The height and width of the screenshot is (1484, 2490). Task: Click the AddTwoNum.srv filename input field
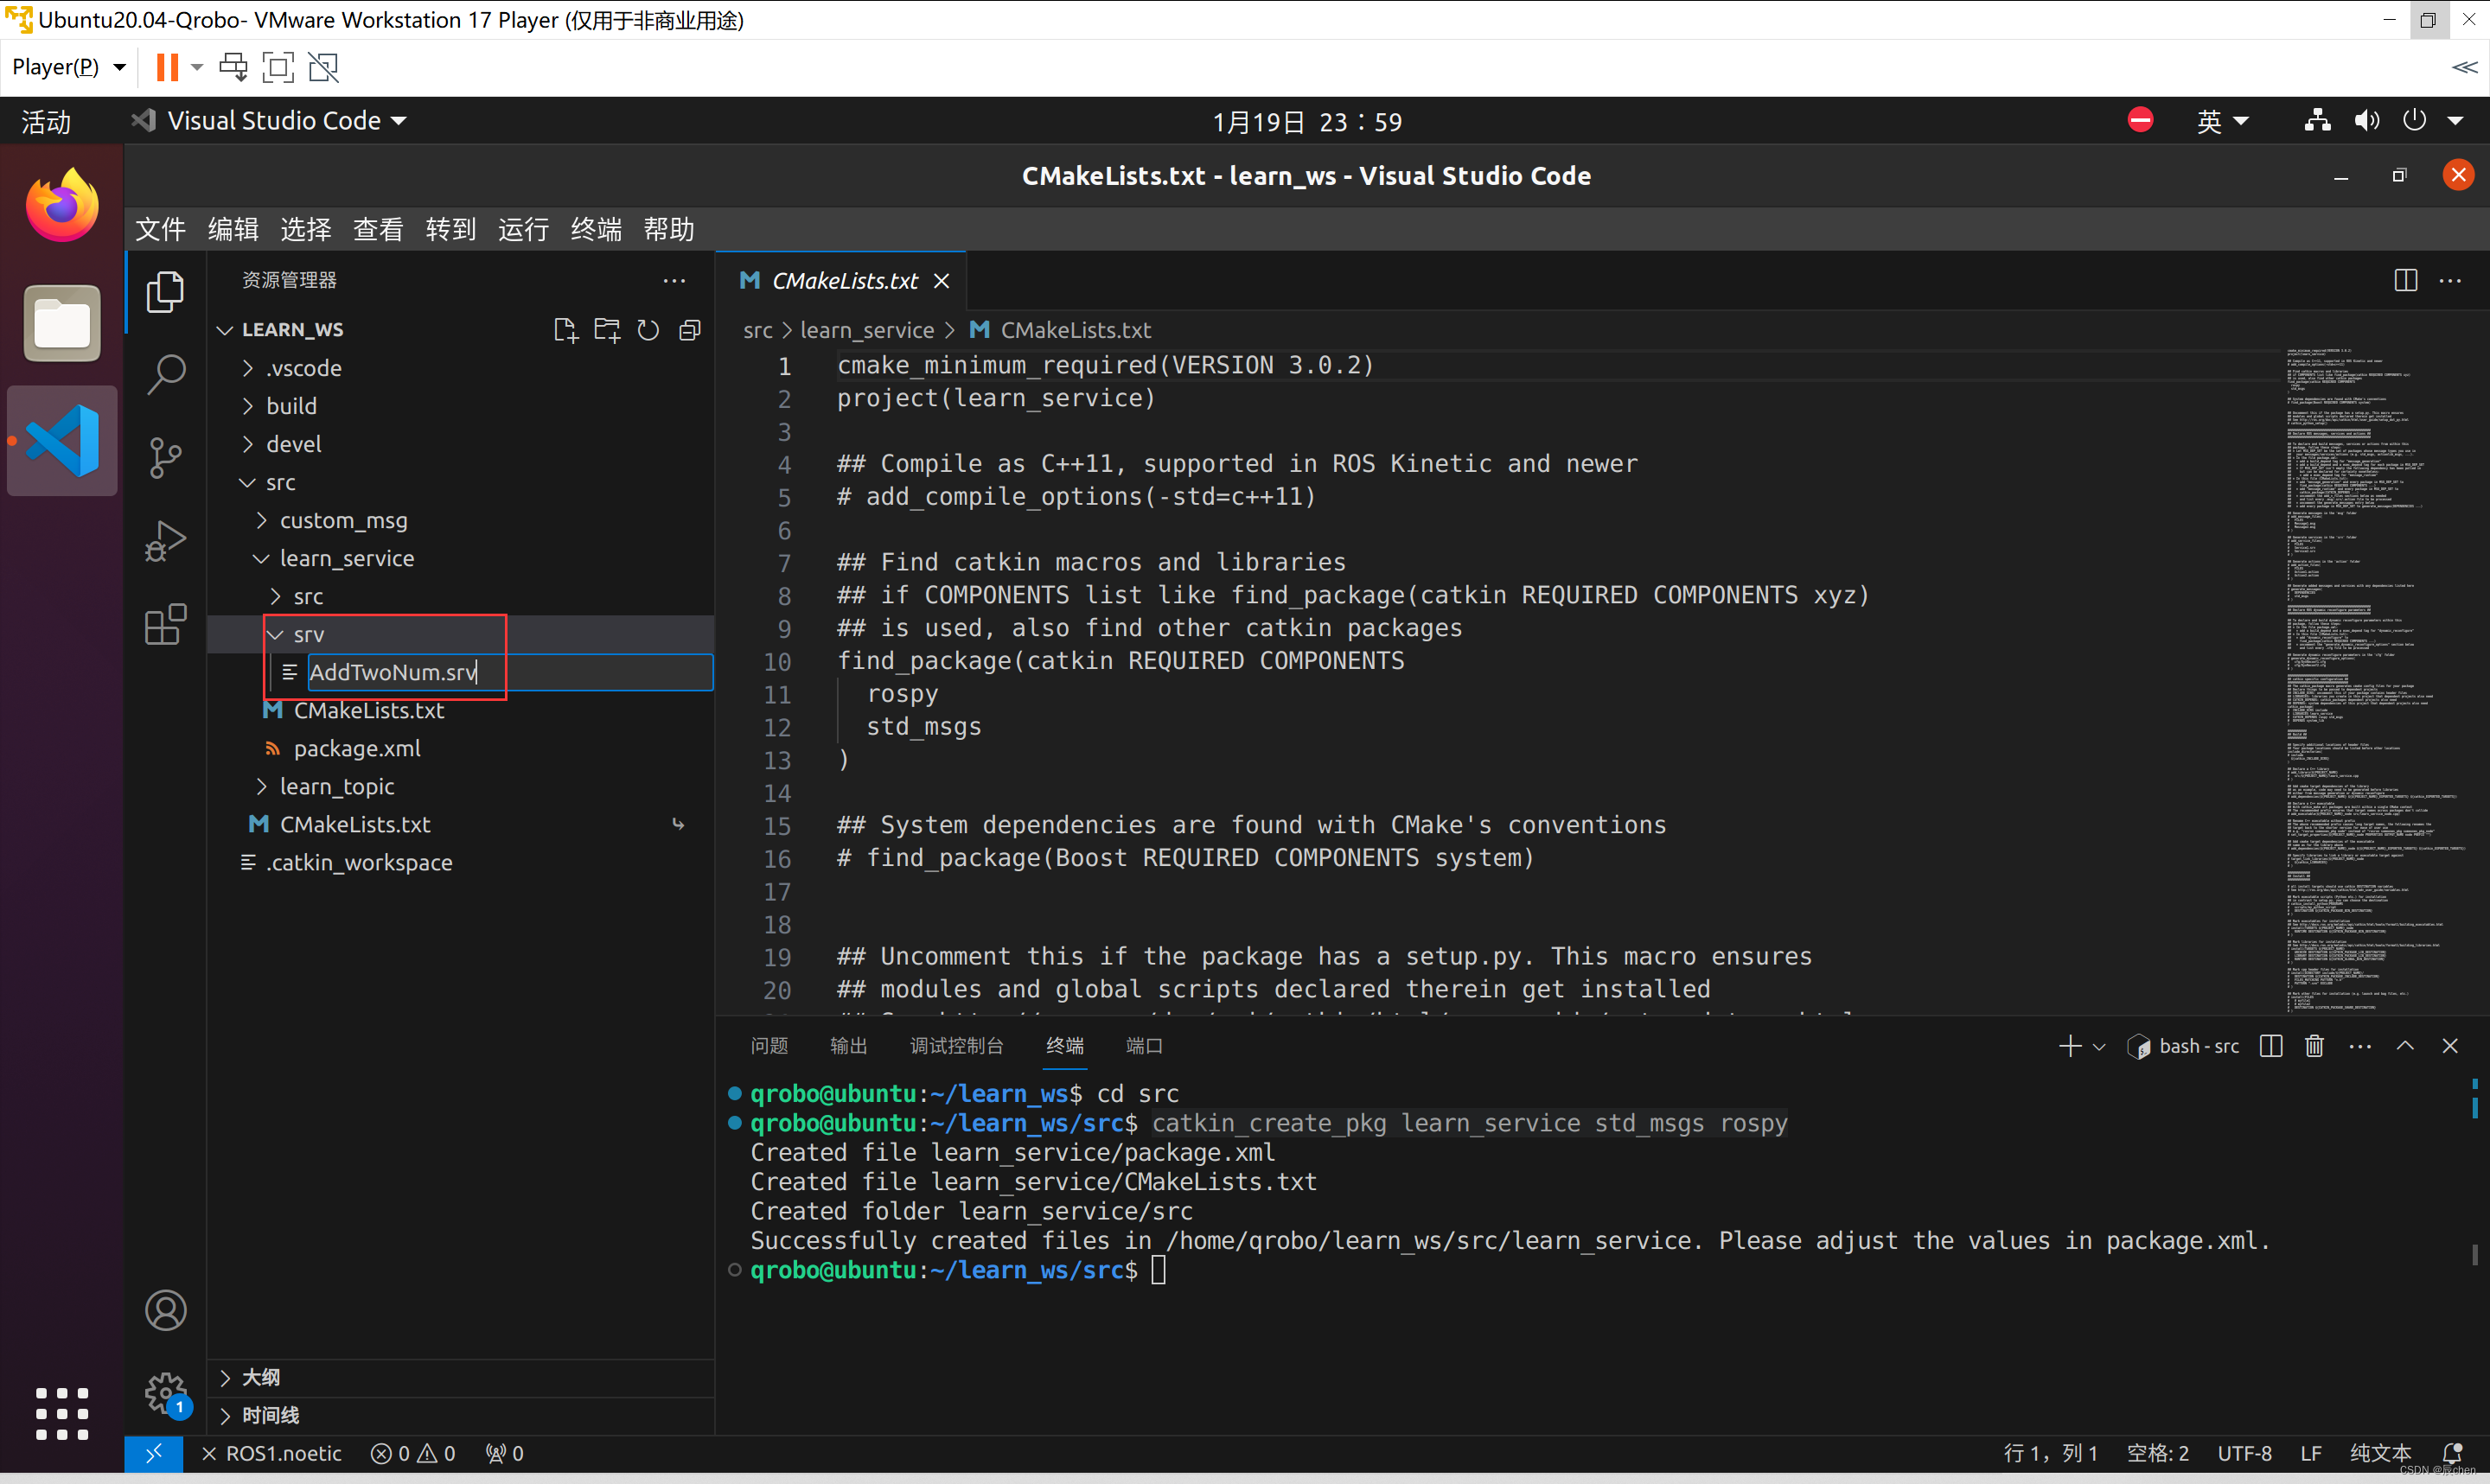510,672
